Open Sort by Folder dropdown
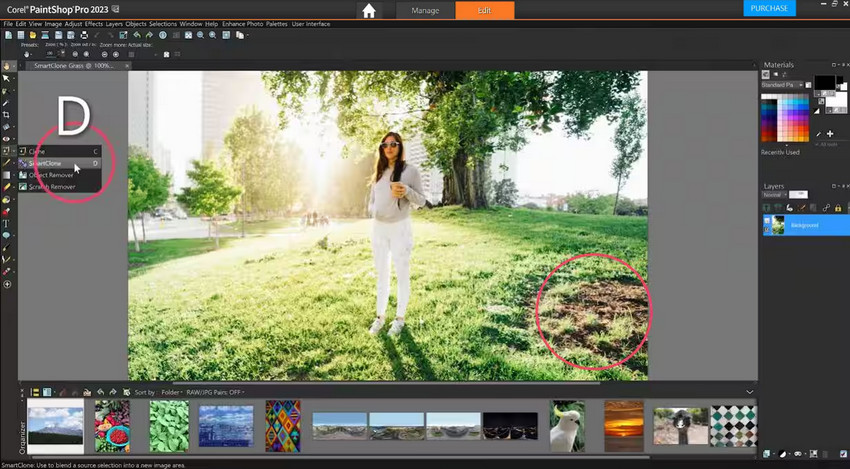This screenshot has height=469, width=850. click(x=172, y=392)
